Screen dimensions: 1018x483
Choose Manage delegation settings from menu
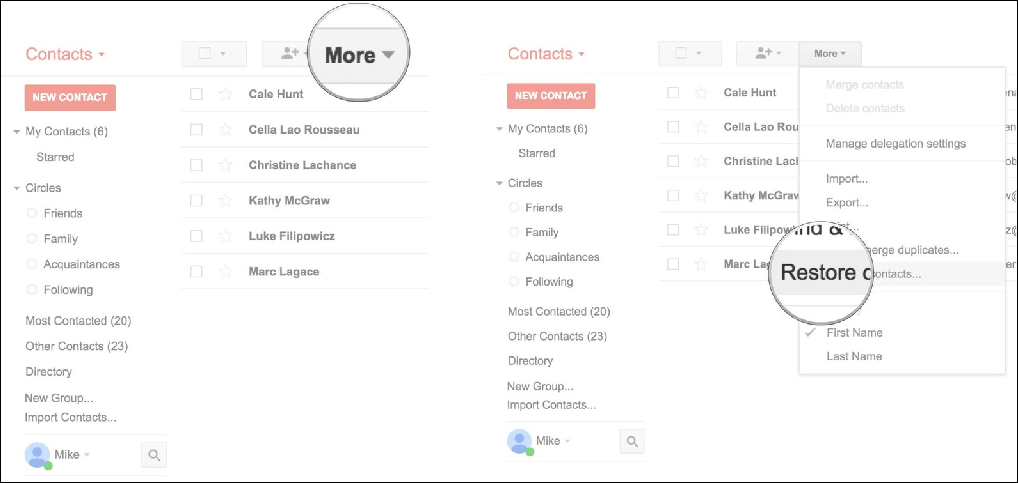tap(895, 143)
